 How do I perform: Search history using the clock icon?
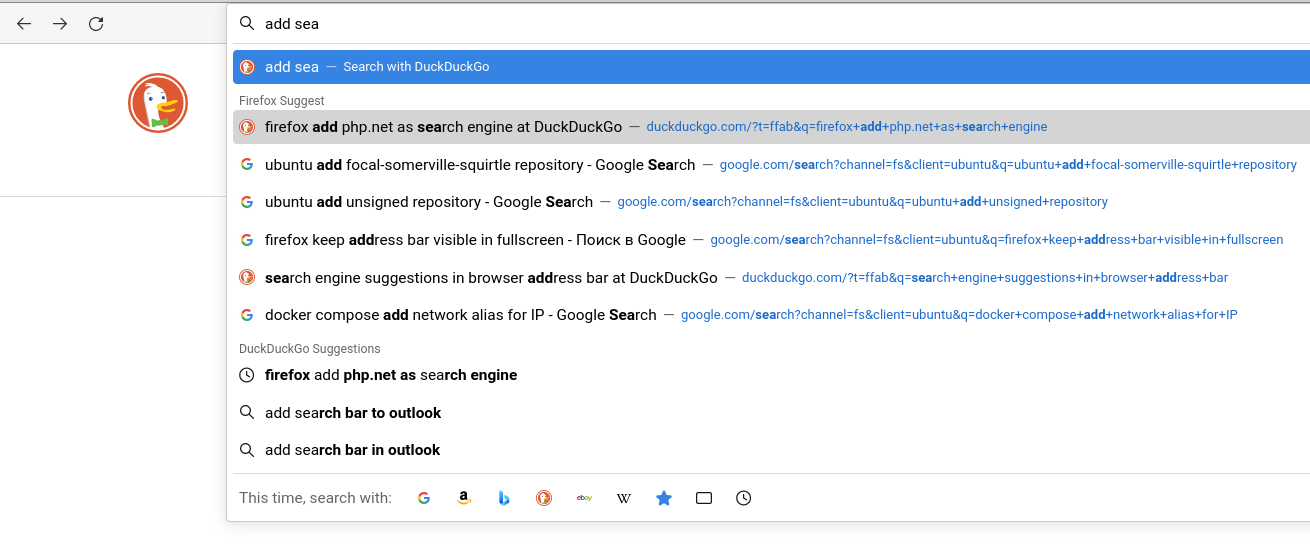tap(744, 498)
